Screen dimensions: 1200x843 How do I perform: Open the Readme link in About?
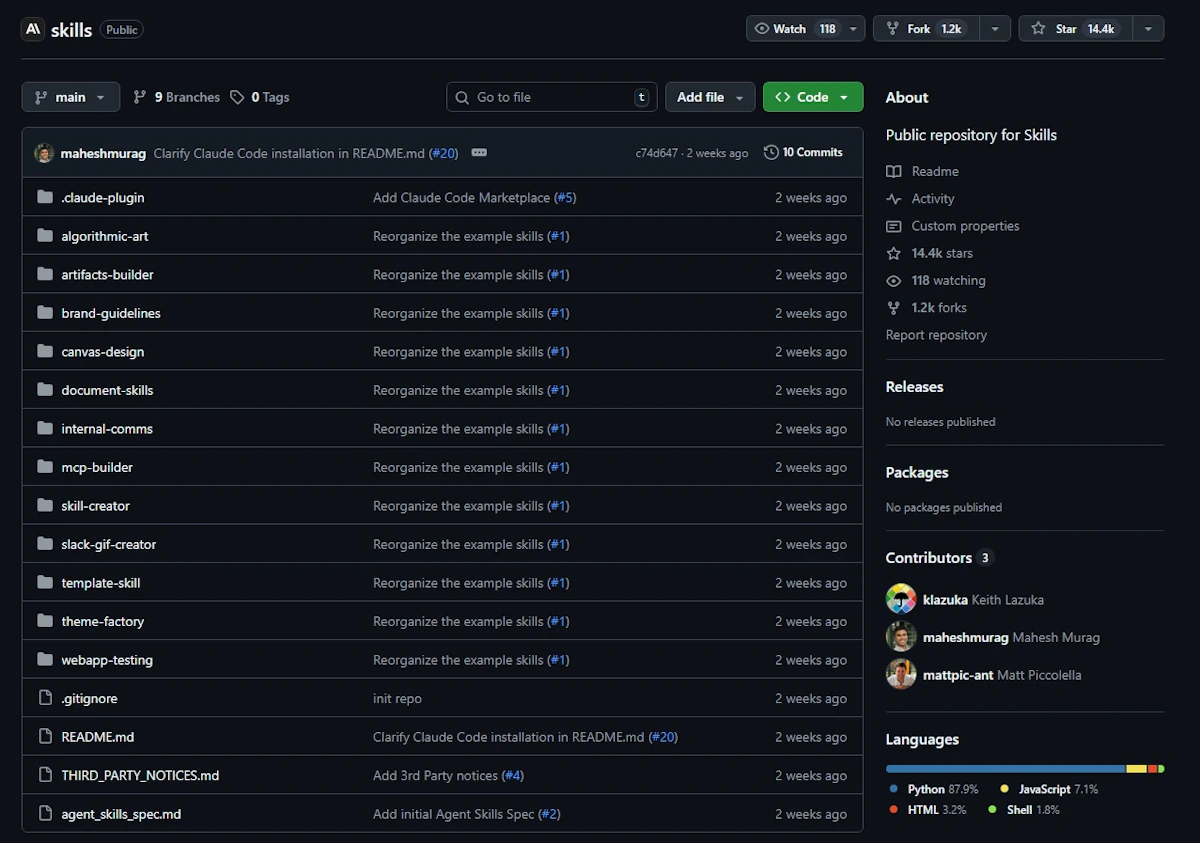pyautogui.click(x=934, y=172)
